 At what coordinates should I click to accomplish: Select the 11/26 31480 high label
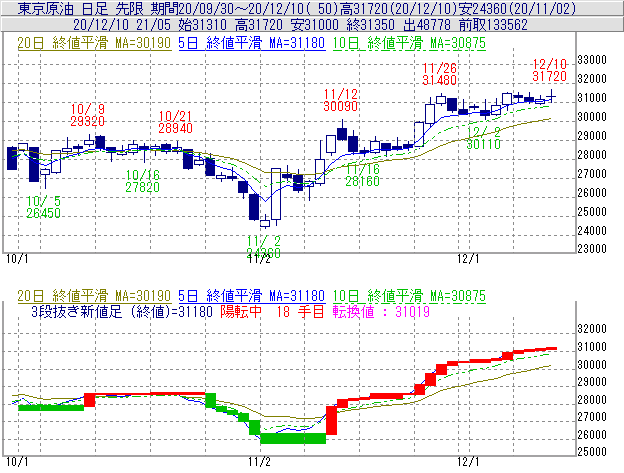pyautogui.click(x=439, y=74)
